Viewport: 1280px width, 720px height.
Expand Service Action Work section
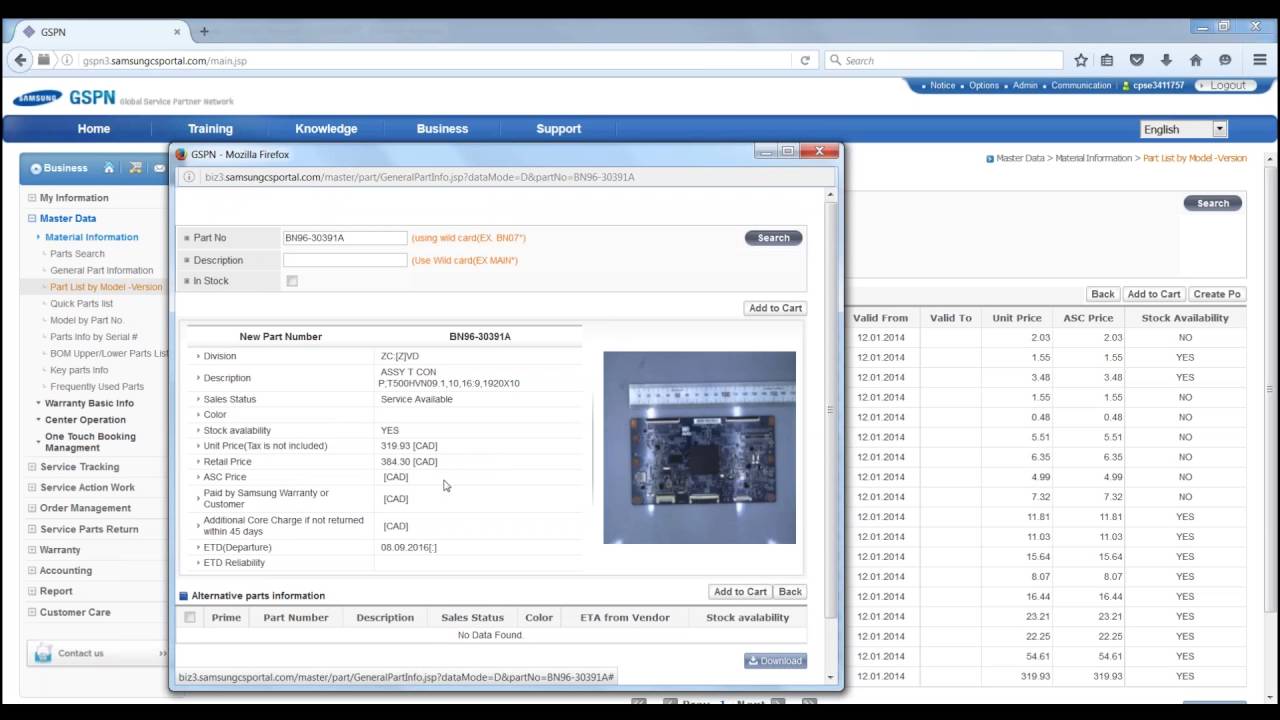coord(32,487)
